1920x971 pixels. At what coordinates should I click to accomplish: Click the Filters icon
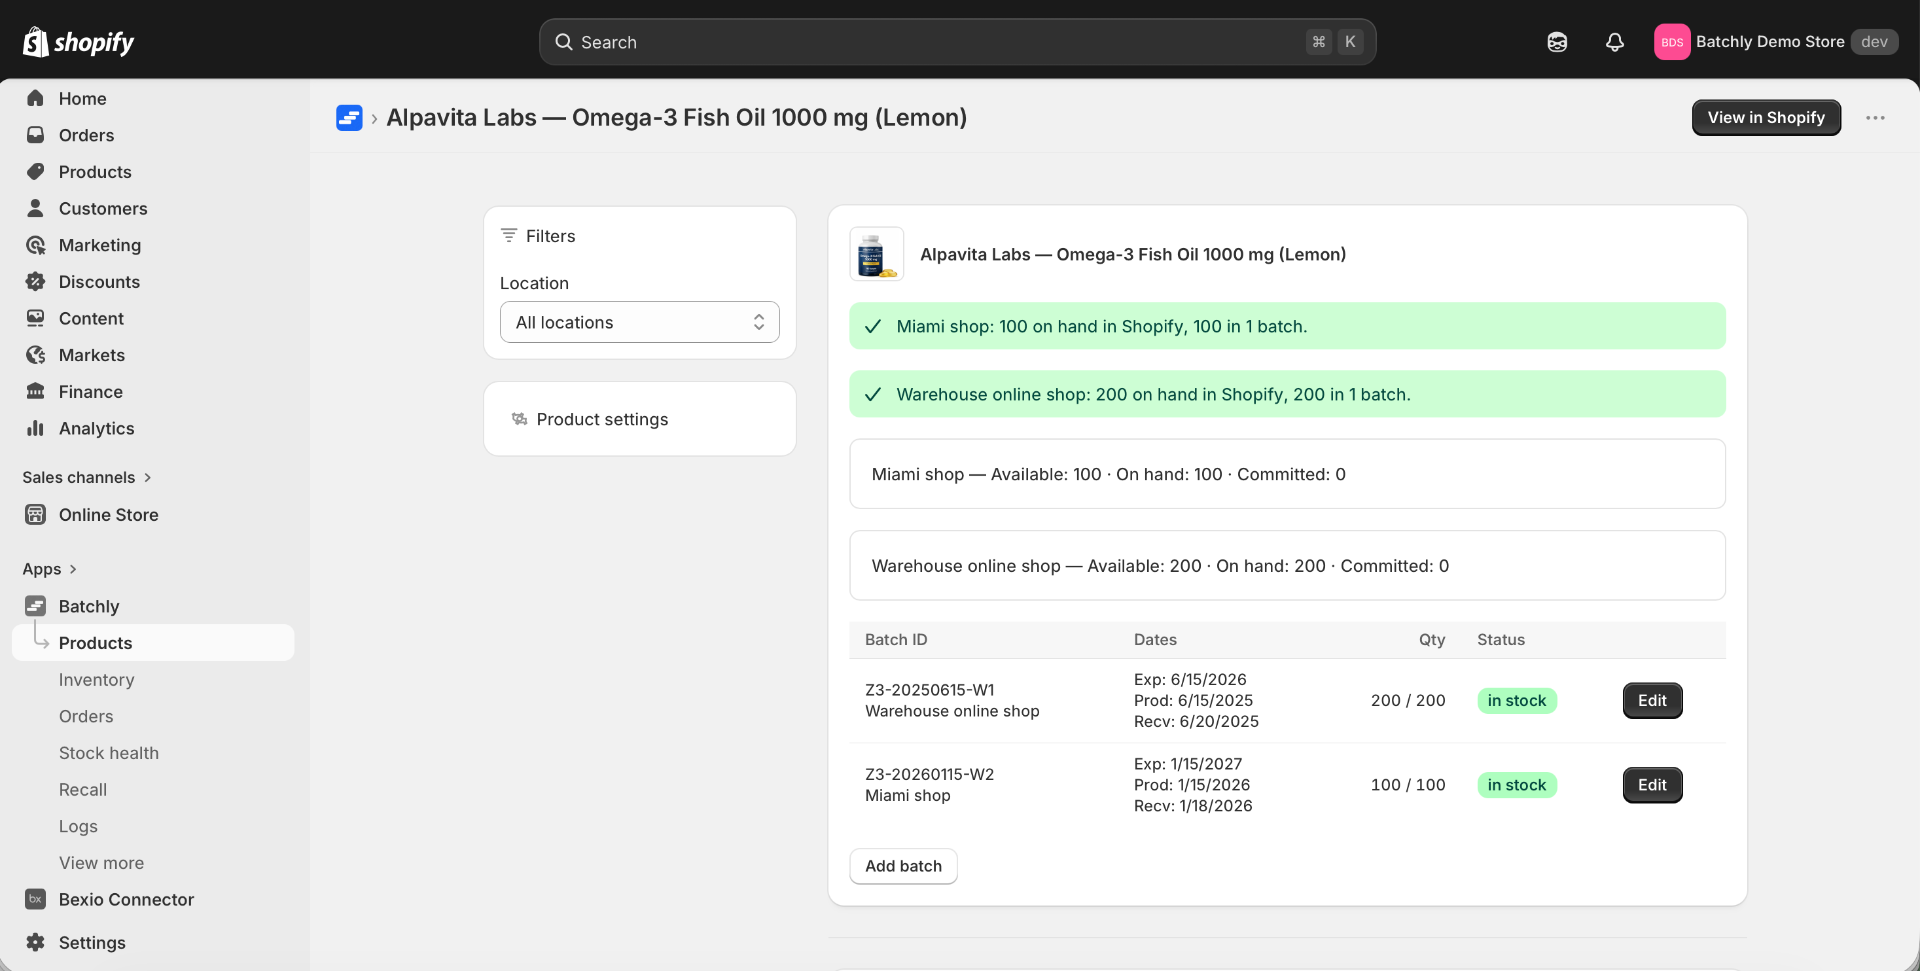click(x=509, y=235)
